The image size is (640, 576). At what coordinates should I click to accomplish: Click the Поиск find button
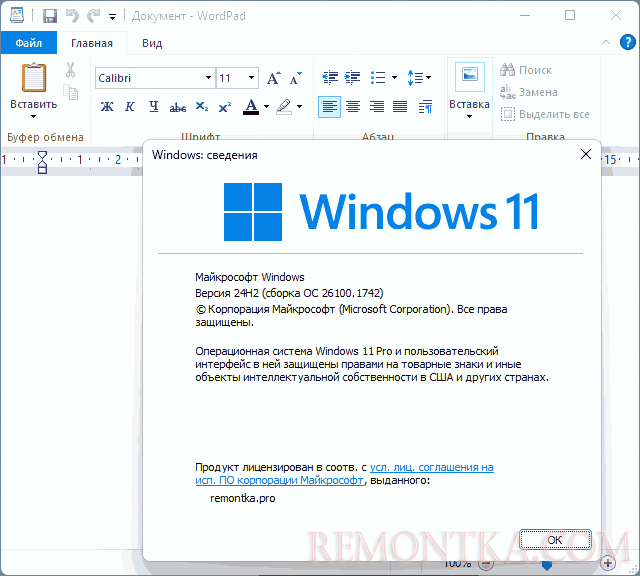click(526, 70)
